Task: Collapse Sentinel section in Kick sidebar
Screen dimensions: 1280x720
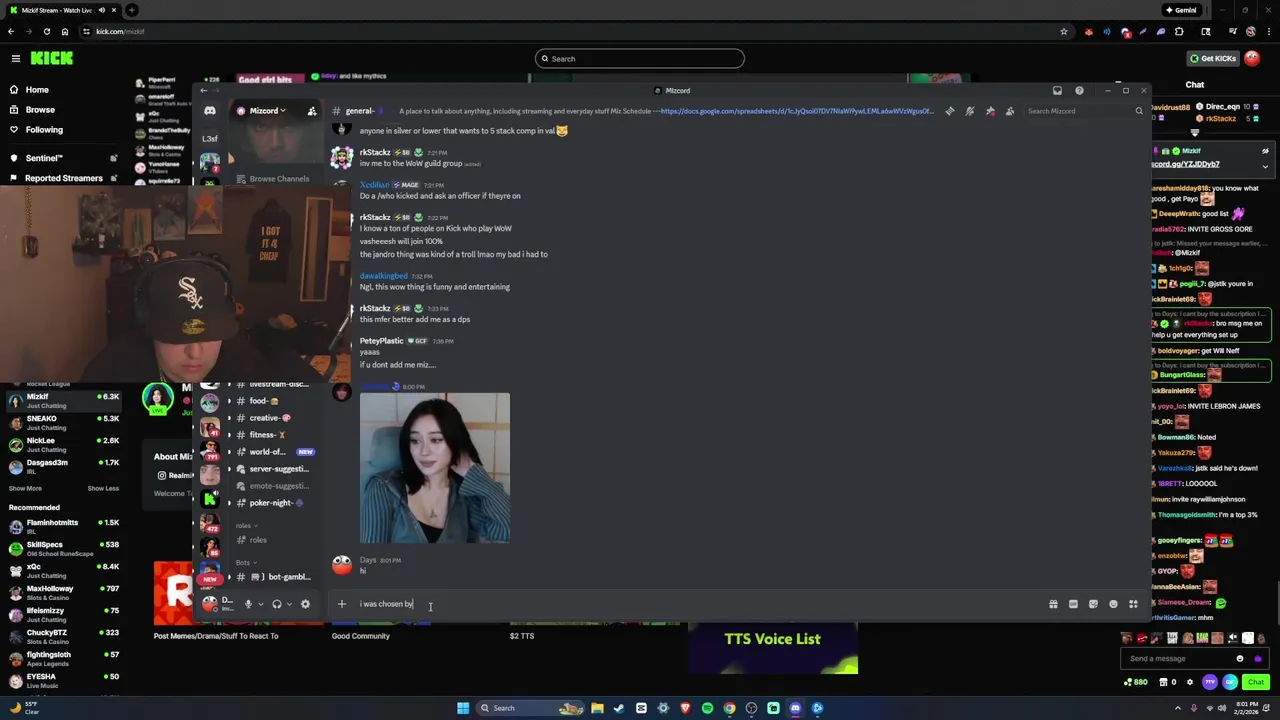Action: tap(113, 158)
